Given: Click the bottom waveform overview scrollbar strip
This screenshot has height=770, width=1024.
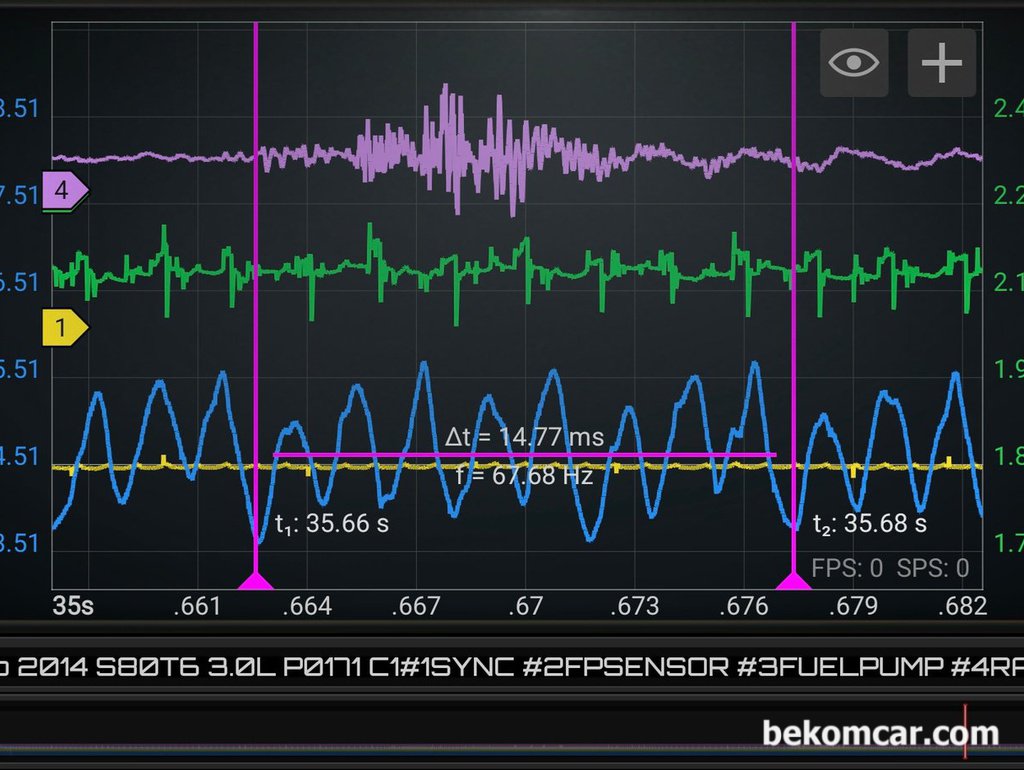Looking at the screenshot, I should click(512, 731).
